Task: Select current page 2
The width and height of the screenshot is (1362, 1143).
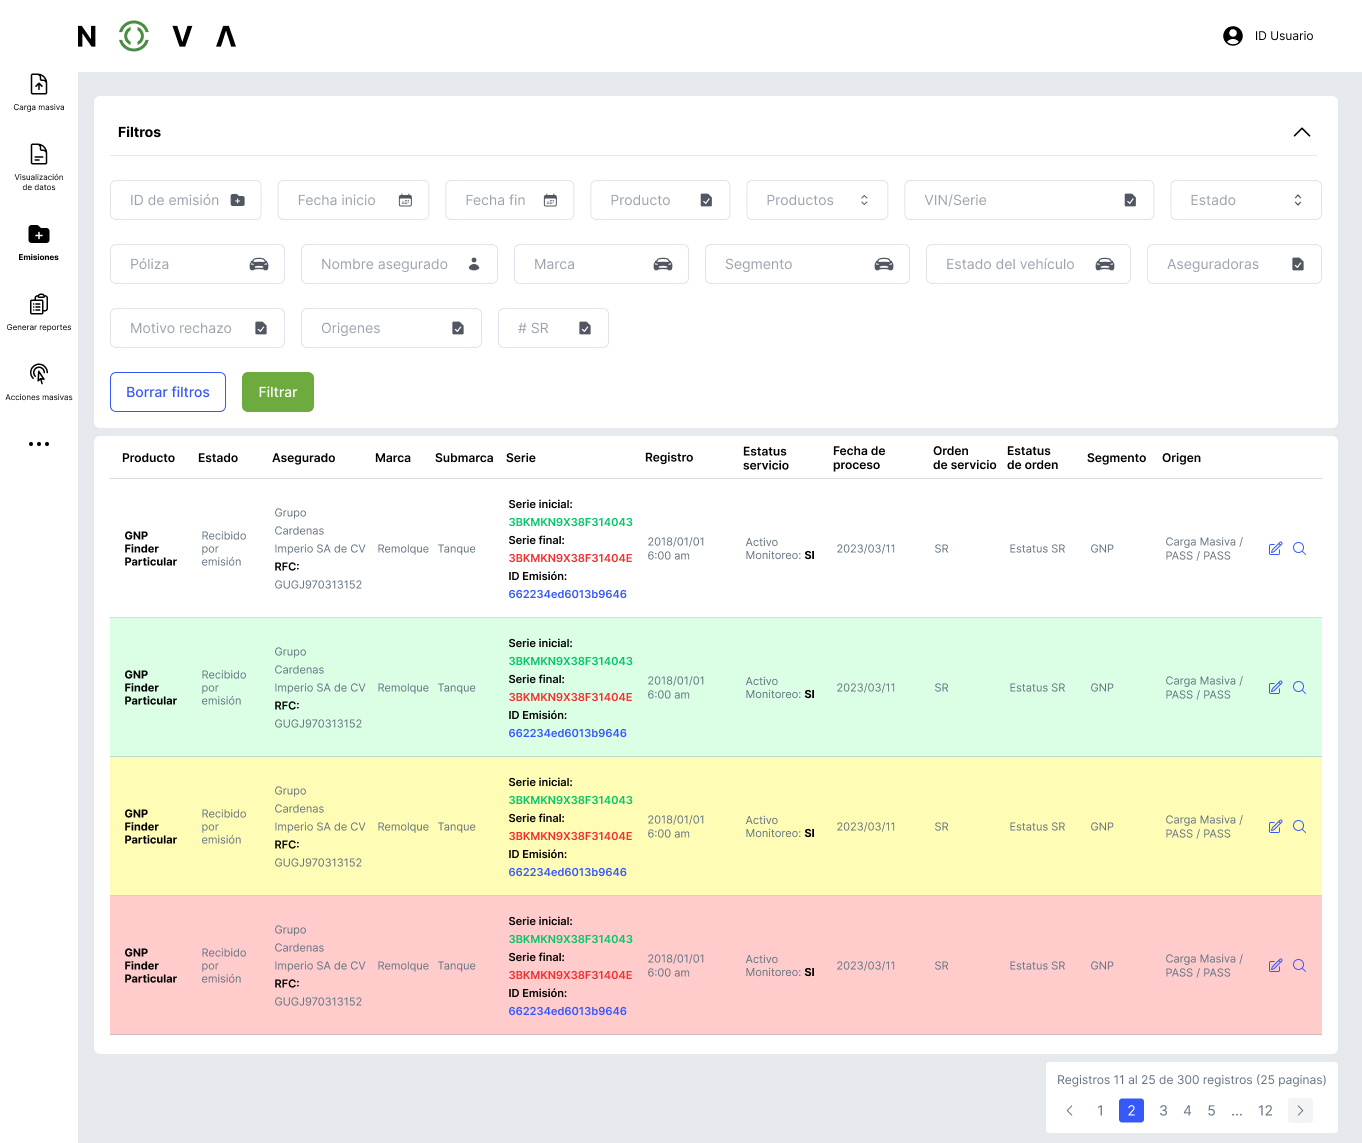Action: (1131, 1110)
